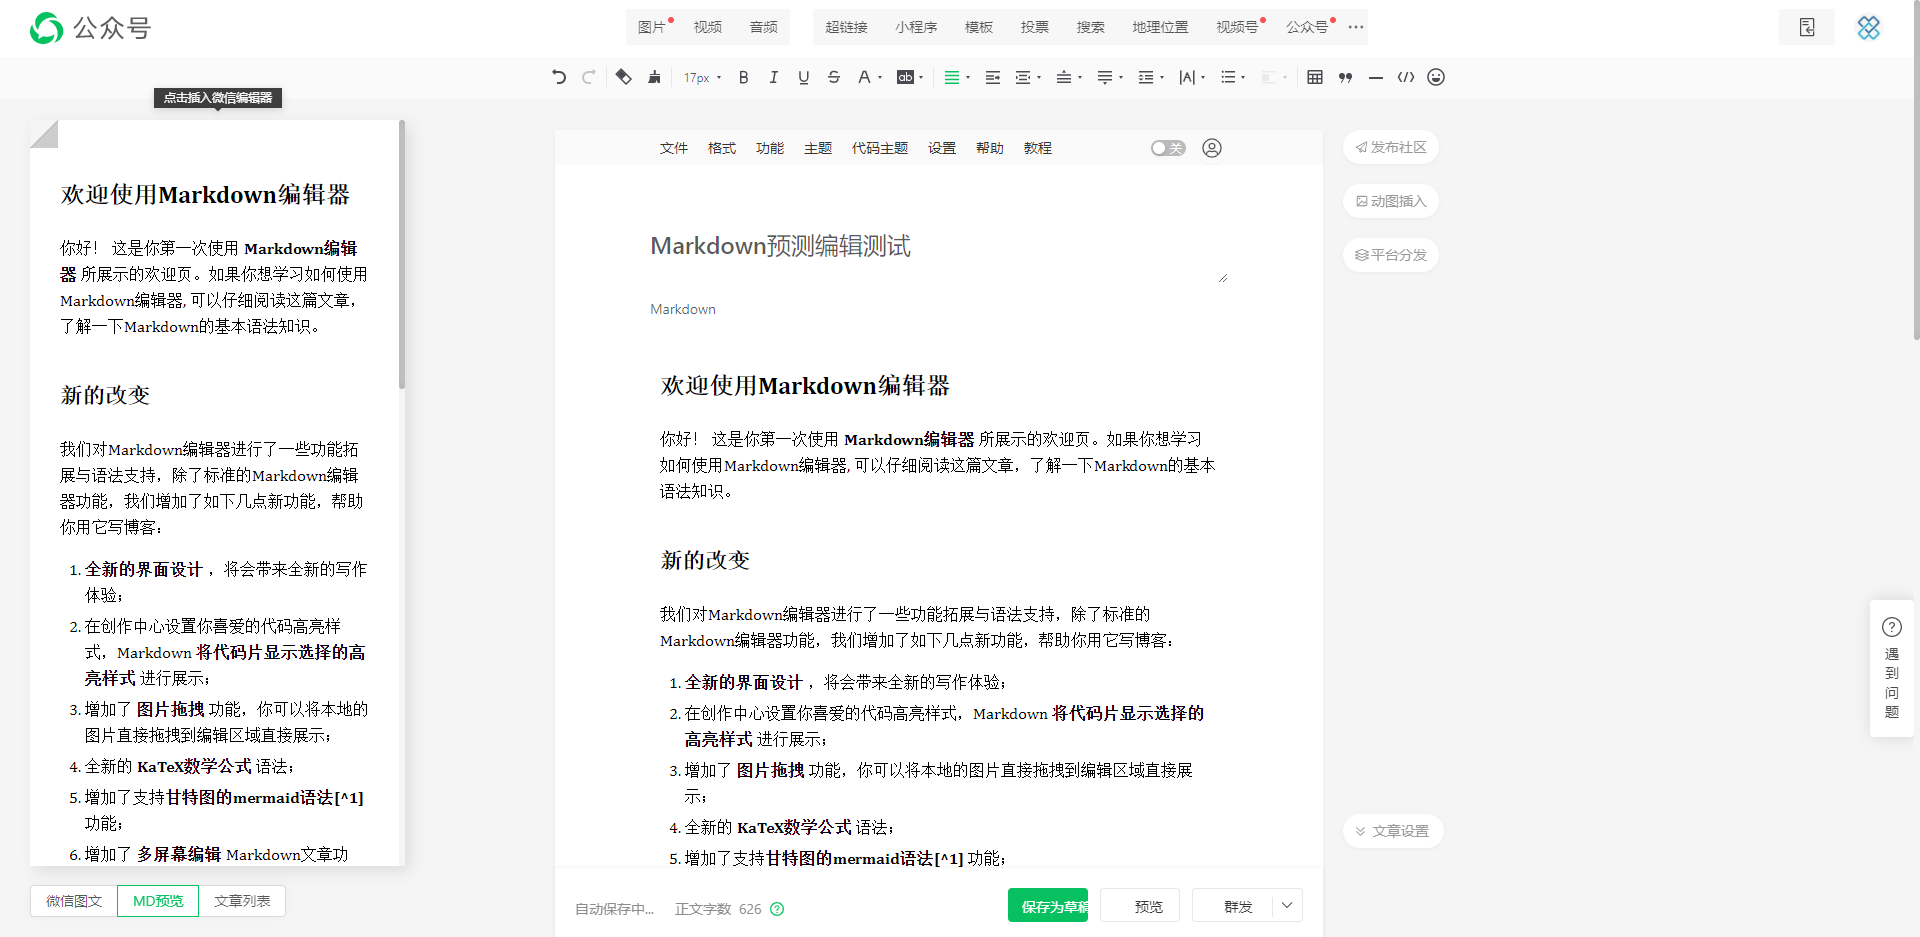
Task: Click the redo arrow icon
Action: tap(589, 77)
